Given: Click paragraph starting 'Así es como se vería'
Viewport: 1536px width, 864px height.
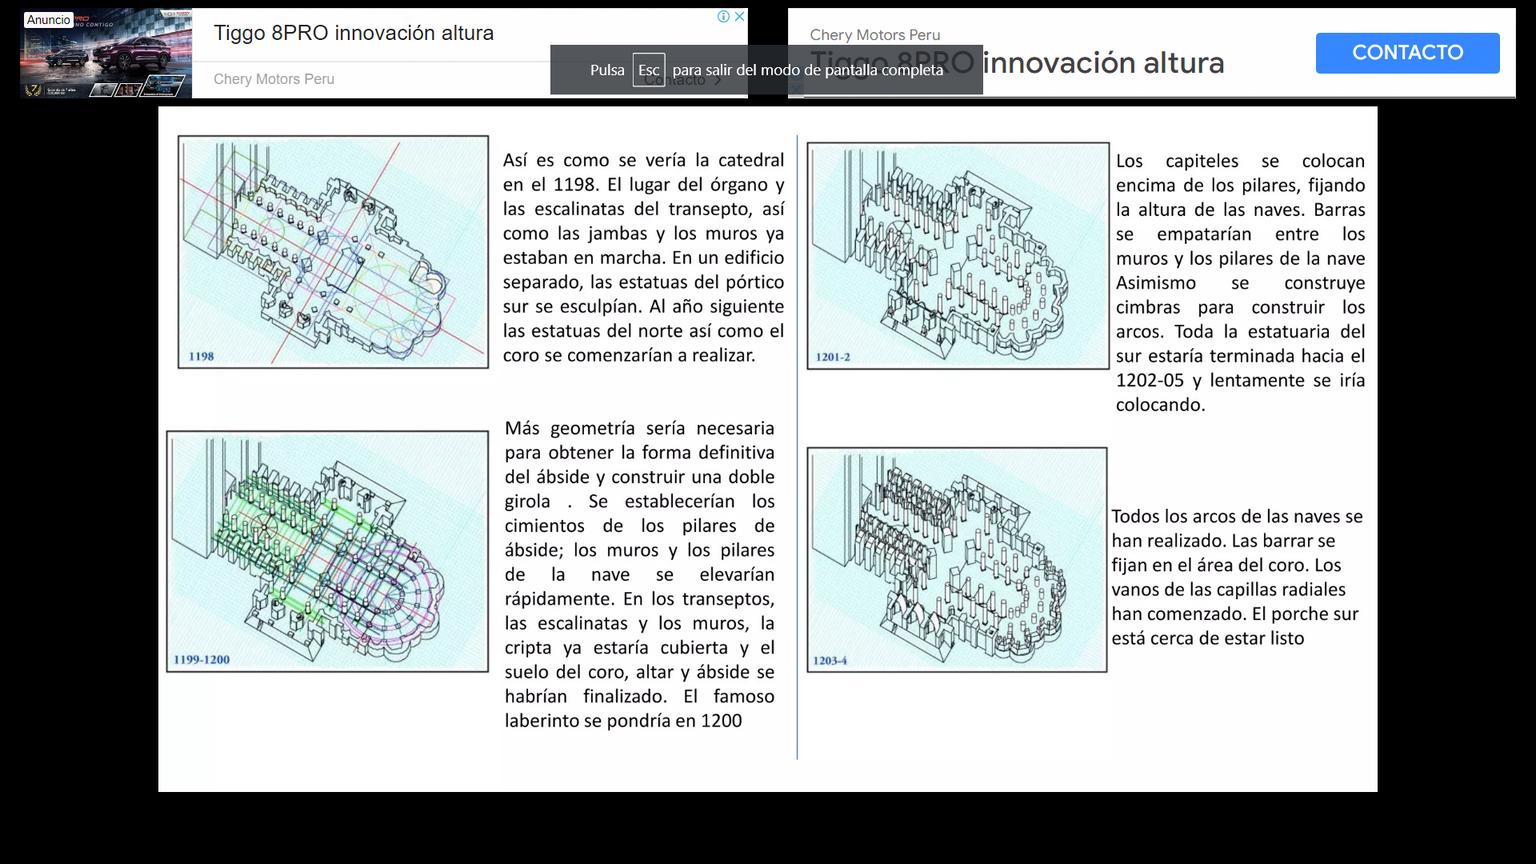Looking at the screenshot, I should tap(643, 257).
